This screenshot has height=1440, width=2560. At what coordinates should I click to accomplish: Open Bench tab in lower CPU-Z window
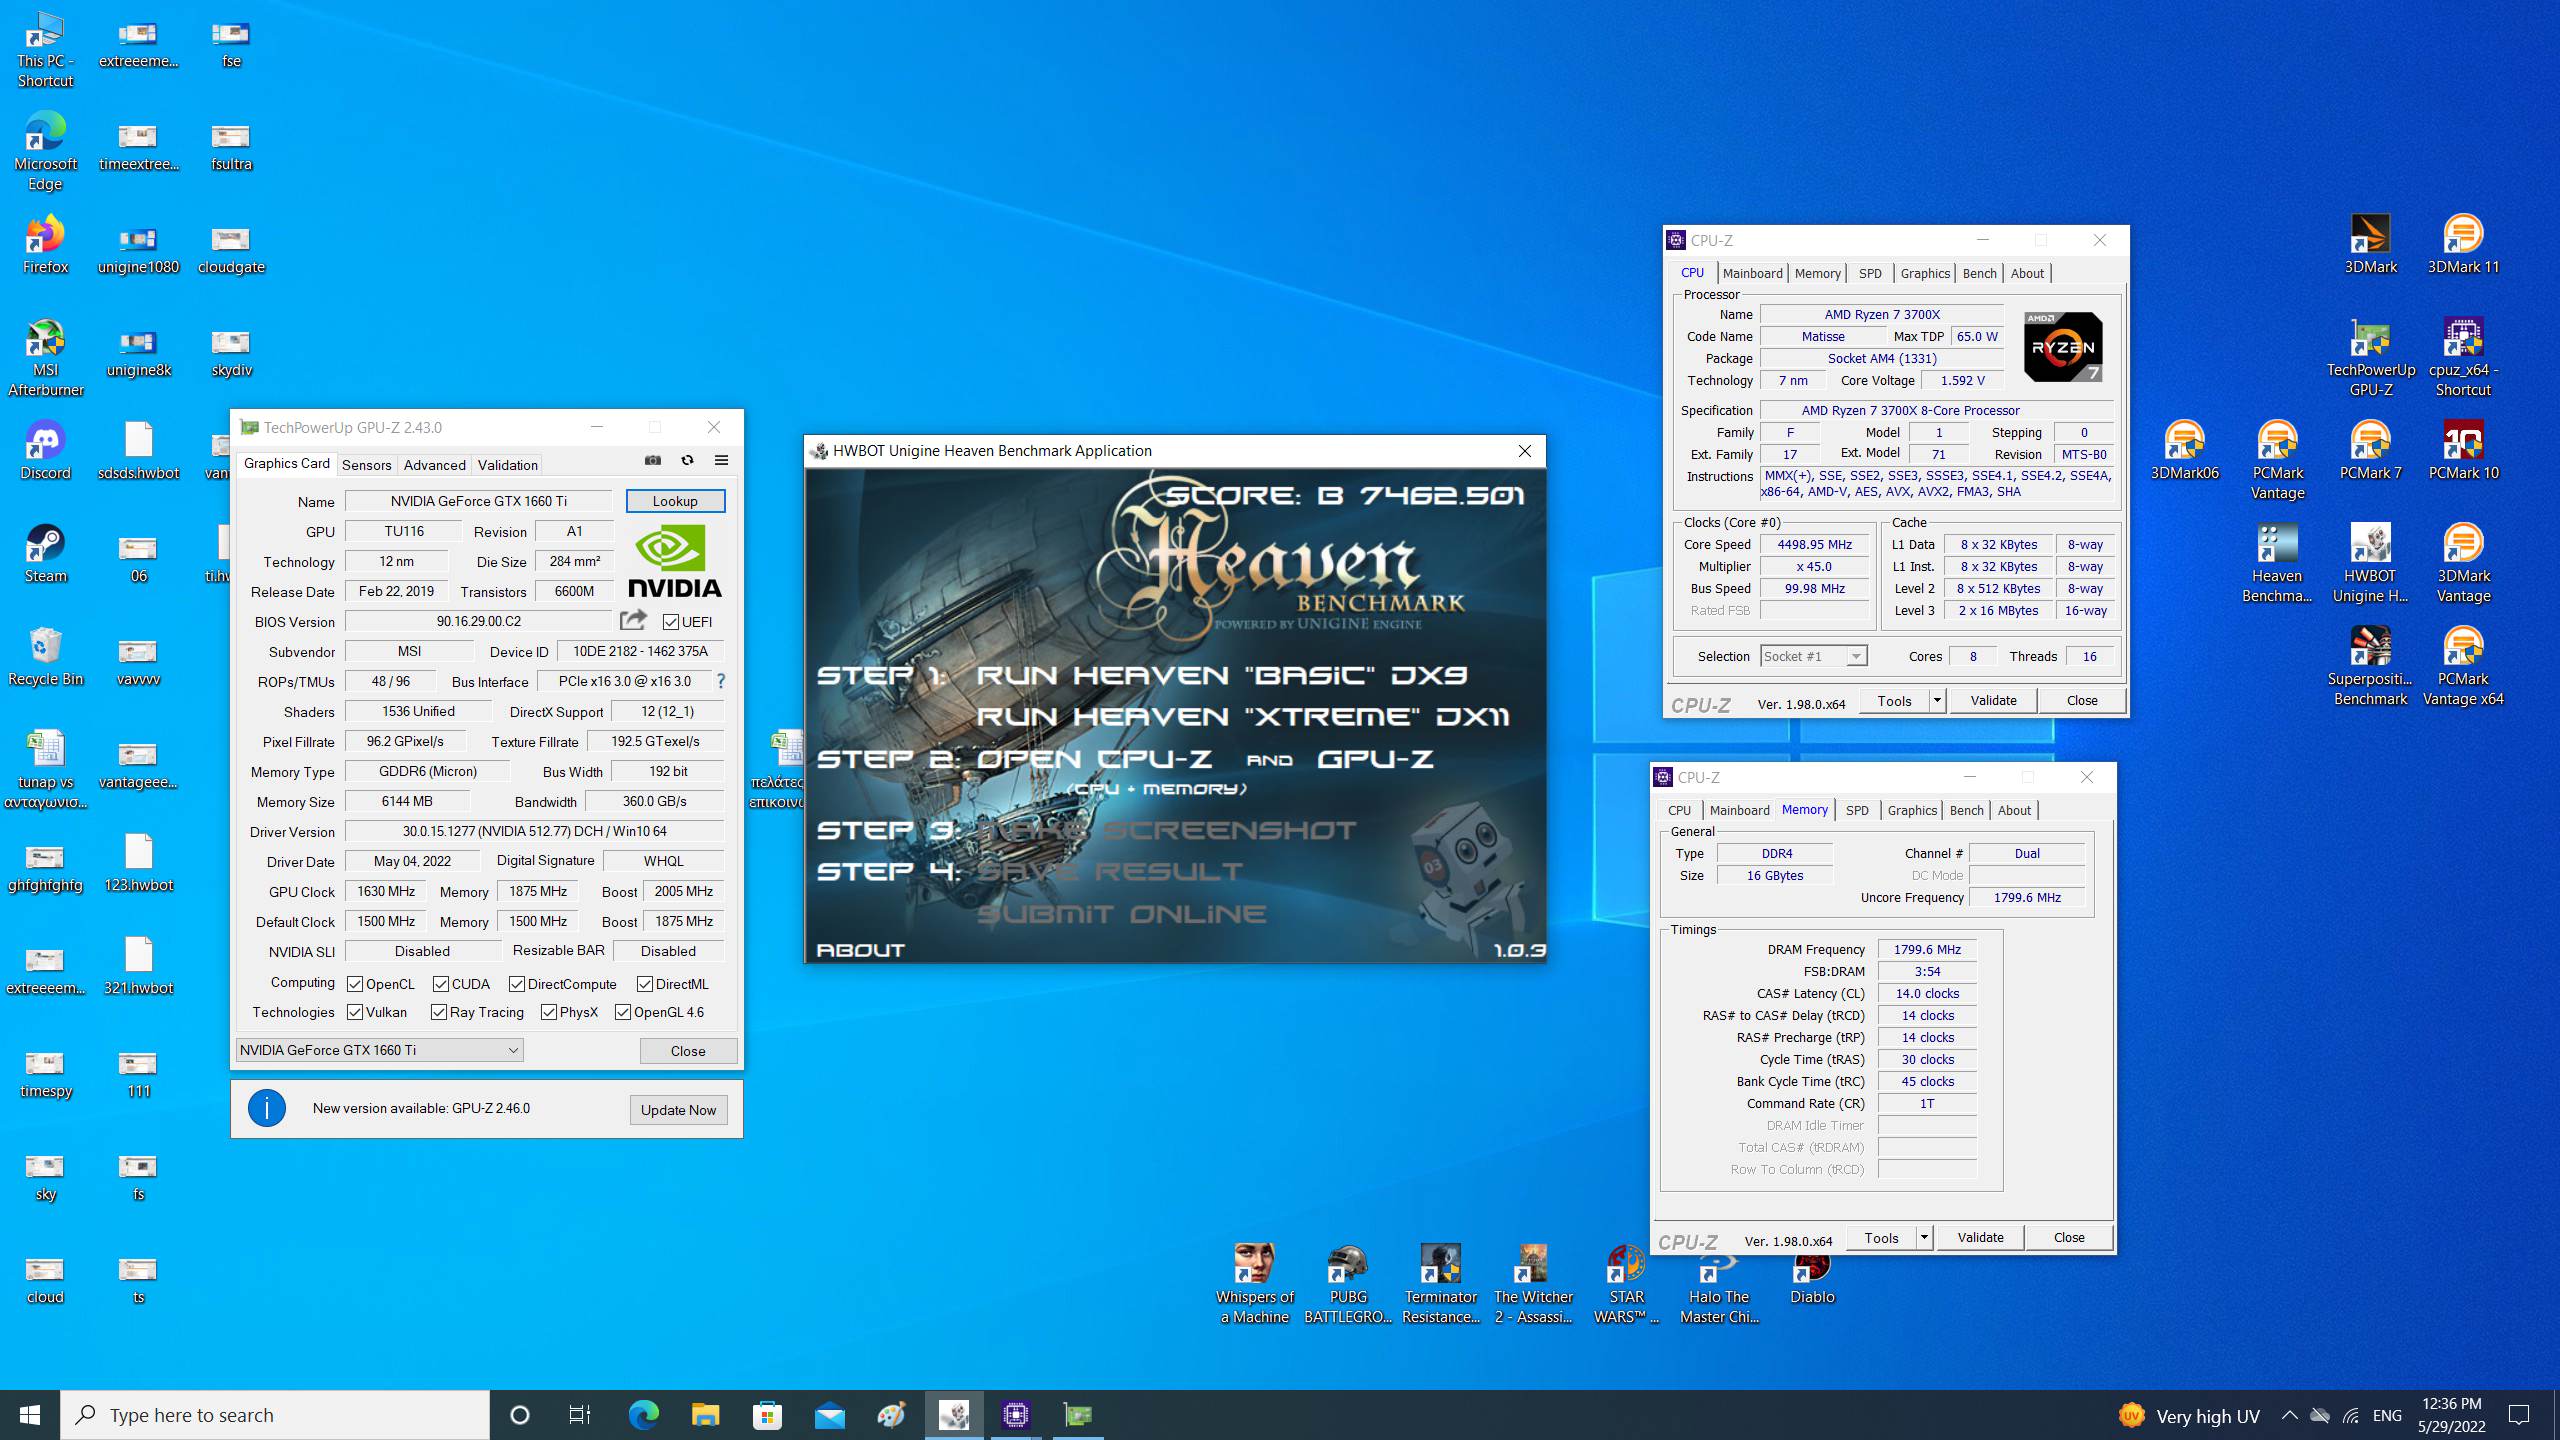(x=1966, y=810)
